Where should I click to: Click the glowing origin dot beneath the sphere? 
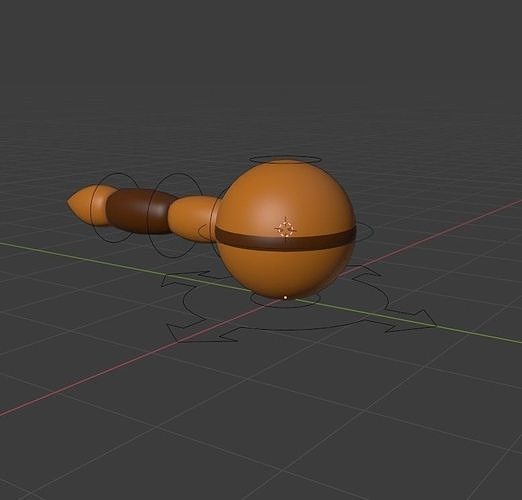285,297
